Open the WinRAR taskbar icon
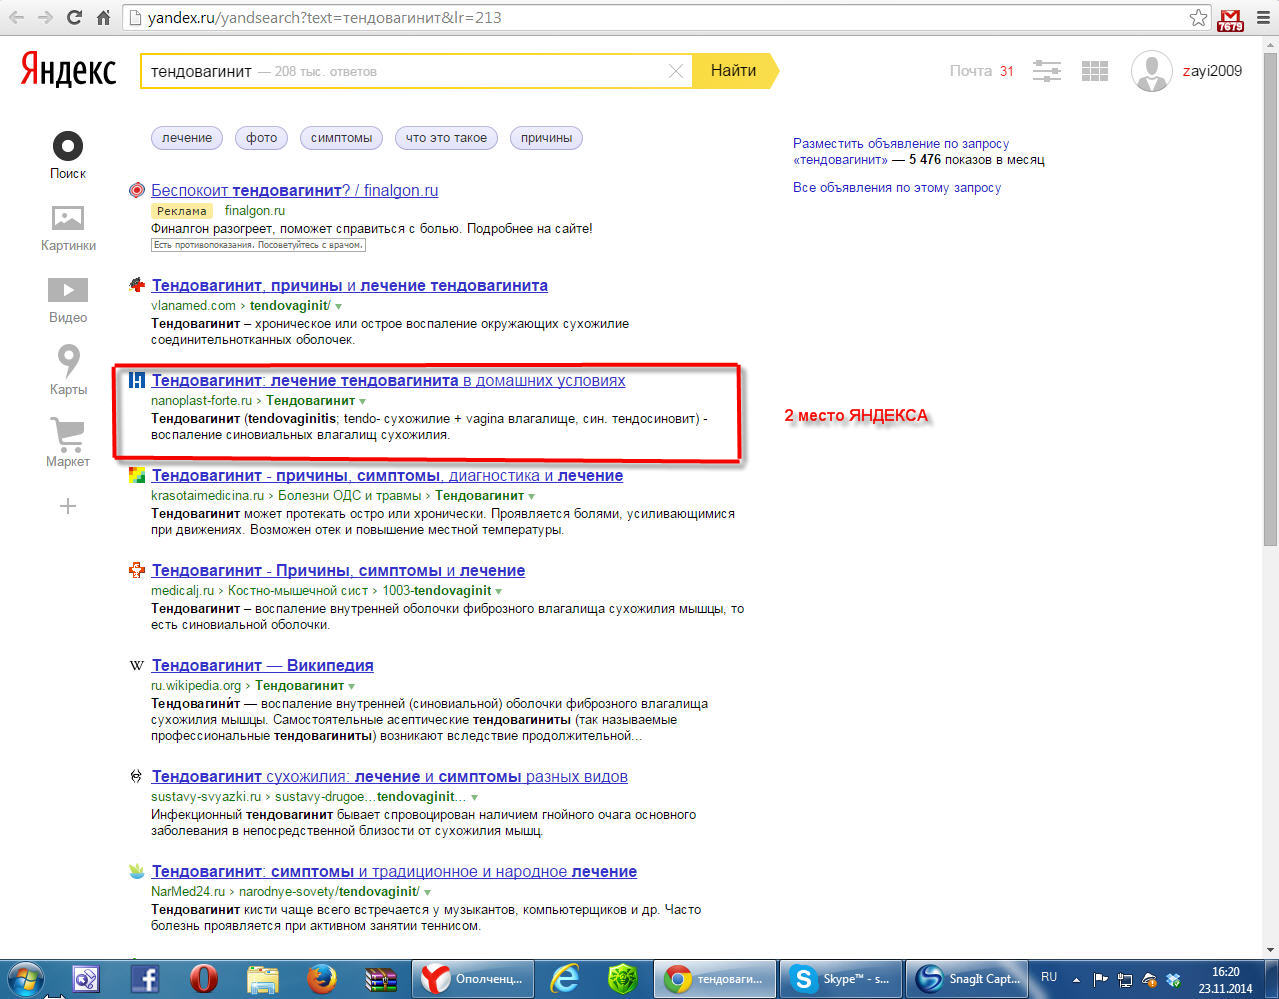The image size is (1279, 999). pyautogui.click(x=381, y=979)
